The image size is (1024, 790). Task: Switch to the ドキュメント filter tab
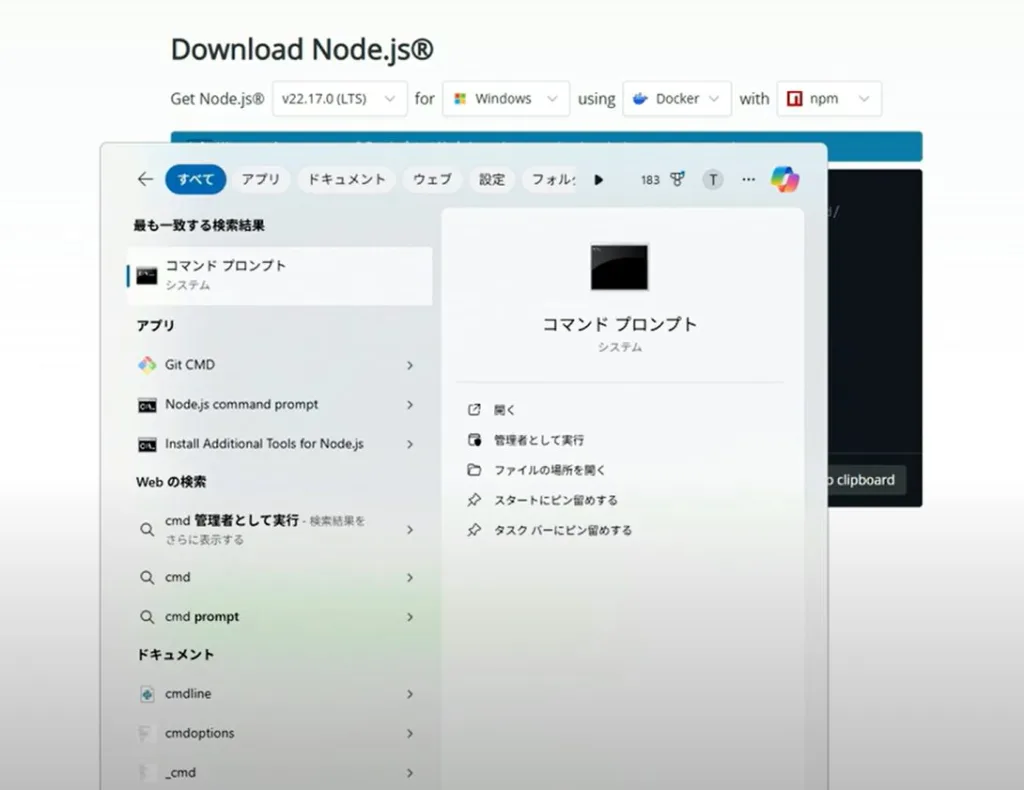(x=347, y=180)
